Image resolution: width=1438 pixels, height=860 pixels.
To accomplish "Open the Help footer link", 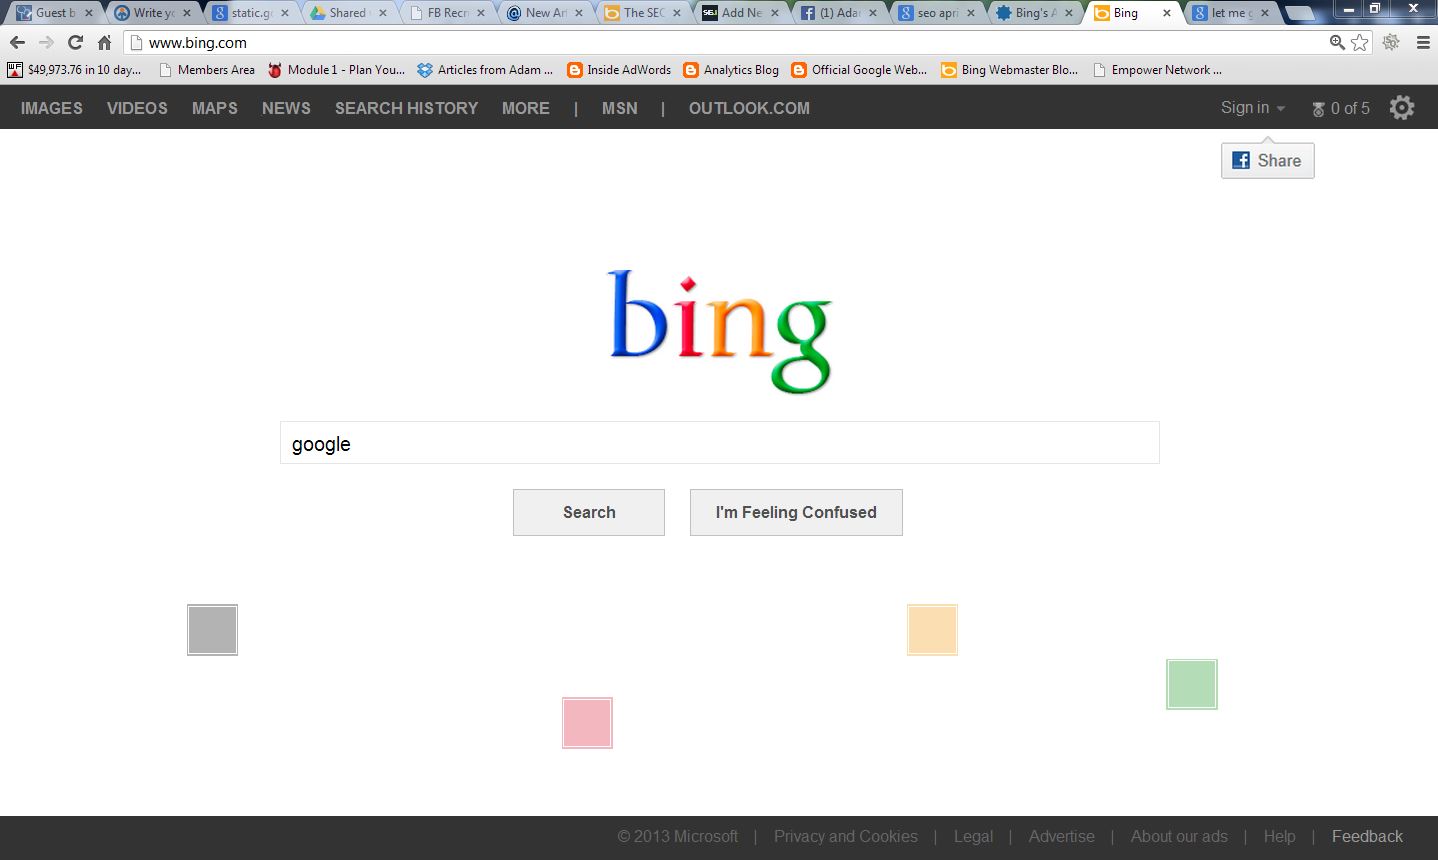I will pyautogui.click(x=1279, y=836).
